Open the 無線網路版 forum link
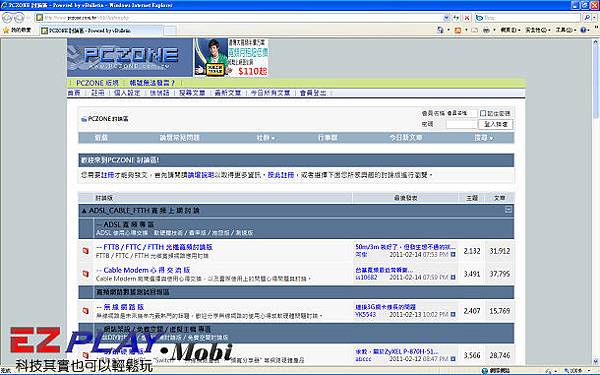 pos(120,307)
